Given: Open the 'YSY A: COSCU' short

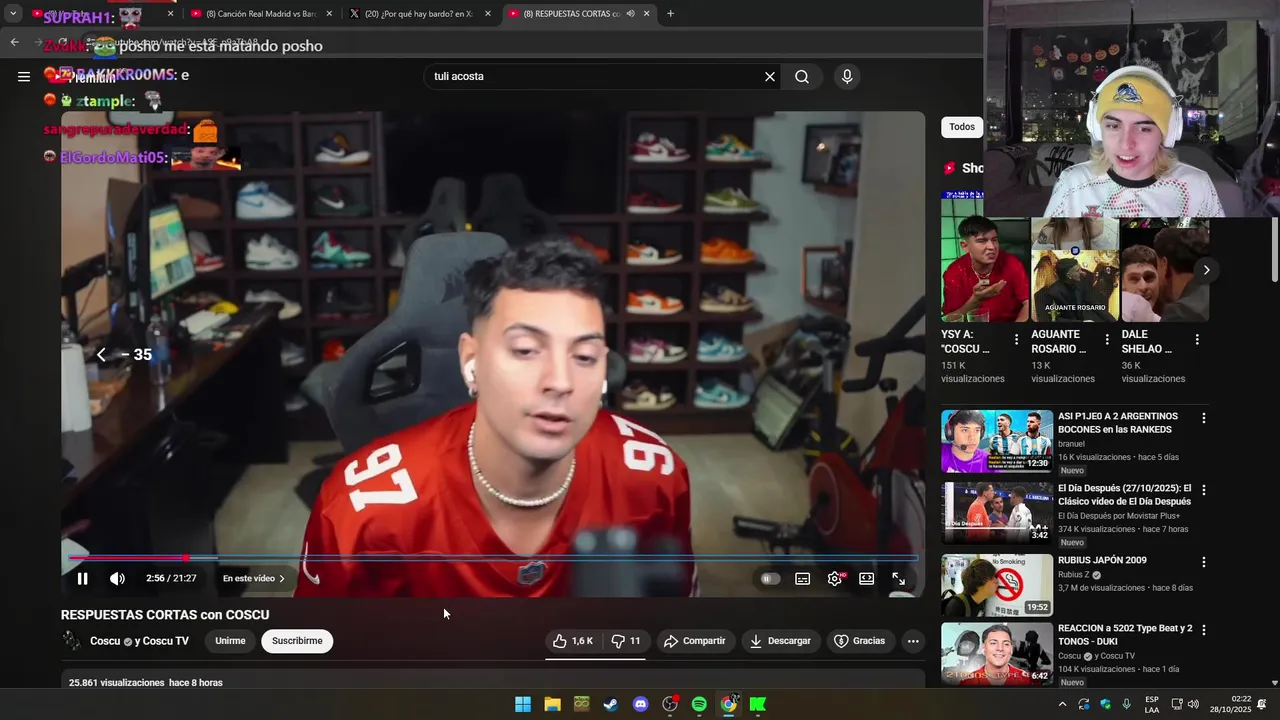Looking at the screenshot, I should coord(985,270).
